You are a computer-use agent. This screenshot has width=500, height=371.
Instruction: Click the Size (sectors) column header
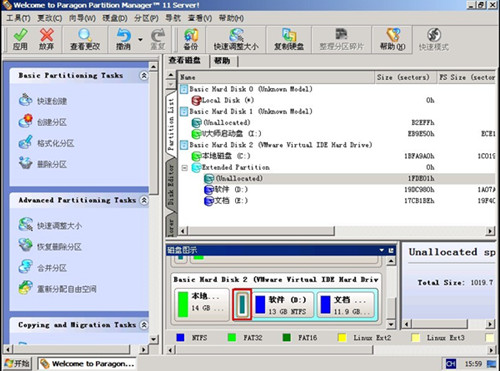tap(405, 77)
